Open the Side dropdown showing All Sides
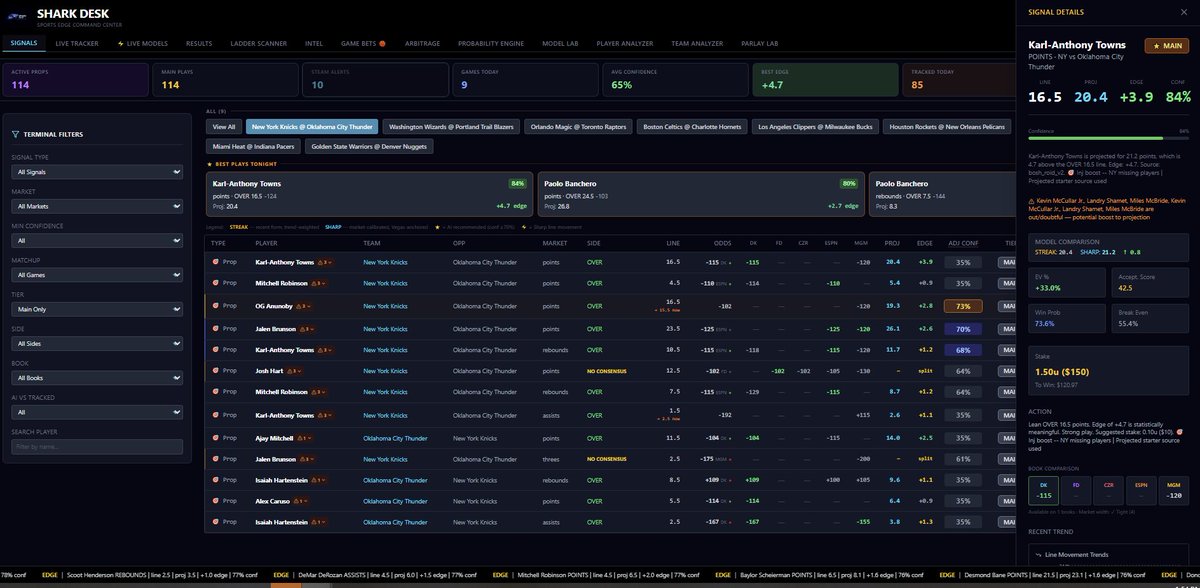 (x=97, y=342)
